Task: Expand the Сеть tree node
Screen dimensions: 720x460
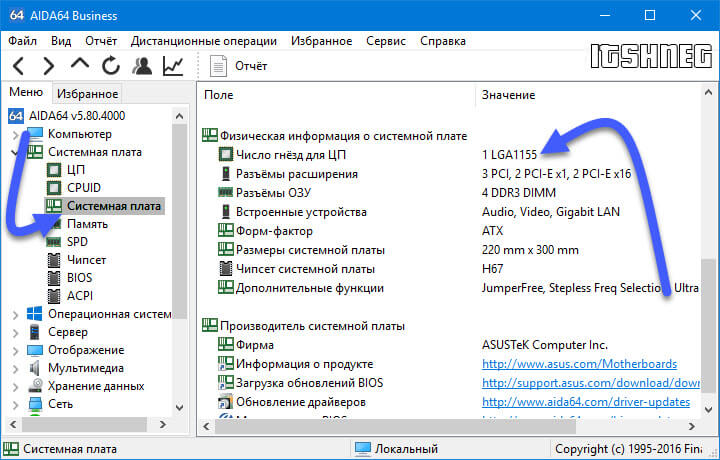Action: (16, 405)
